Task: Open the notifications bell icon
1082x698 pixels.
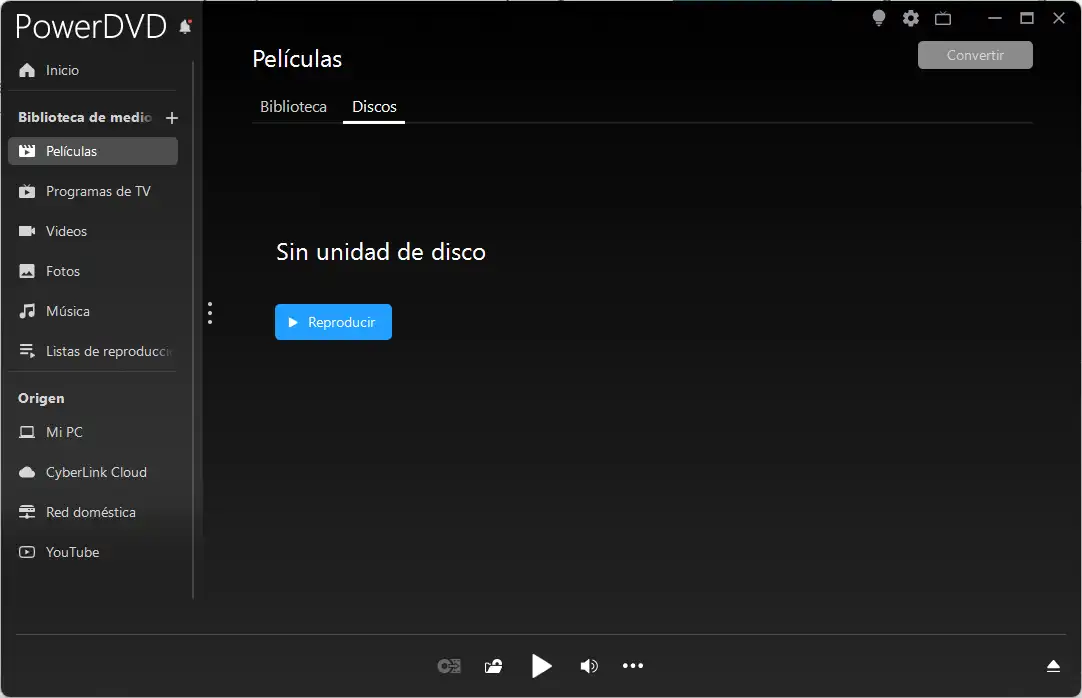Action: [x=185, y=27]
